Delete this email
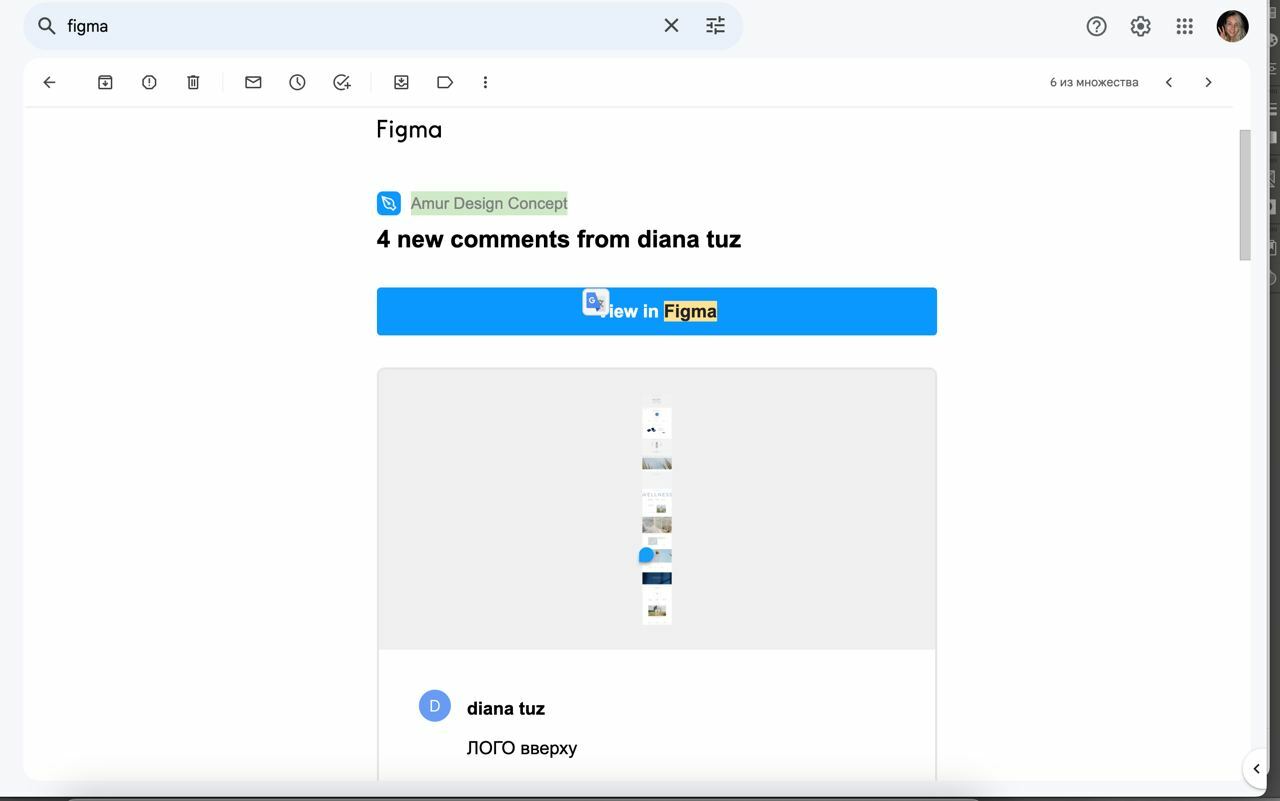1280x801 pixels. tap(193, 82)
